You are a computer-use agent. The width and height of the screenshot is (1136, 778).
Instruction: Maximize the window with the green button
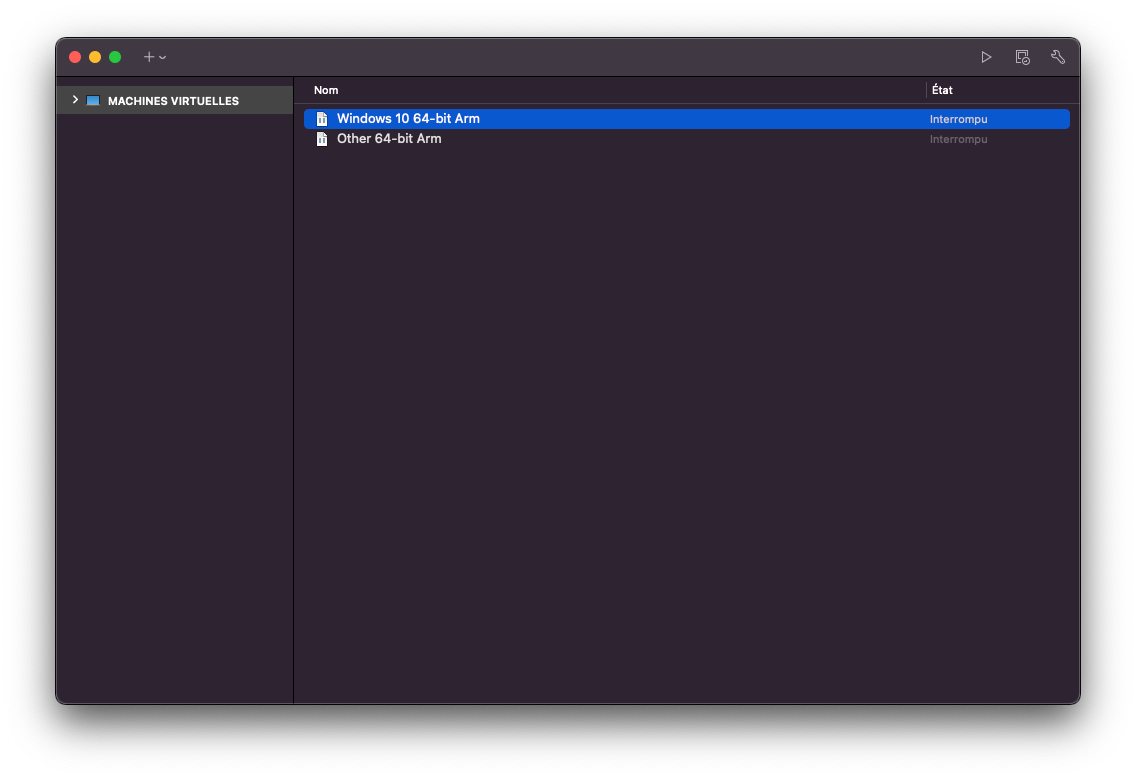coord(115,57)
